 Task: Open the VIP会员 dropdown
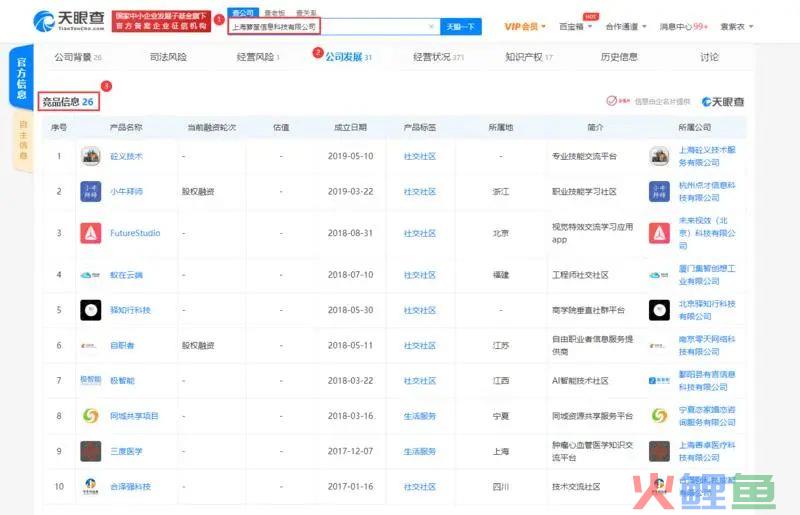coord(525,27)
